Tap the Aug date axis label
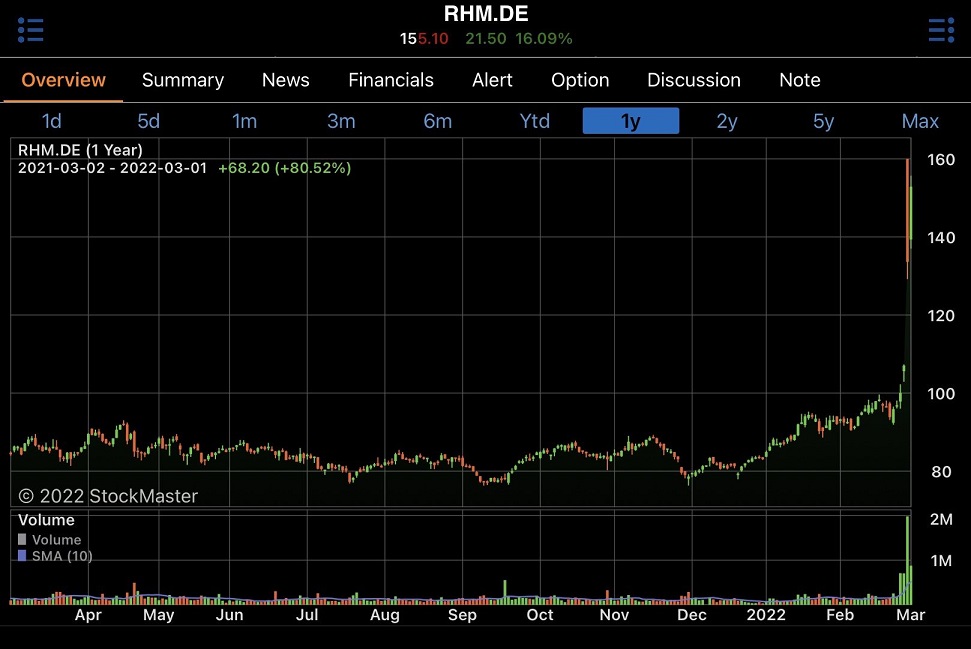The width and height of the screenshot is (971, 649). (x=385, y=615)
